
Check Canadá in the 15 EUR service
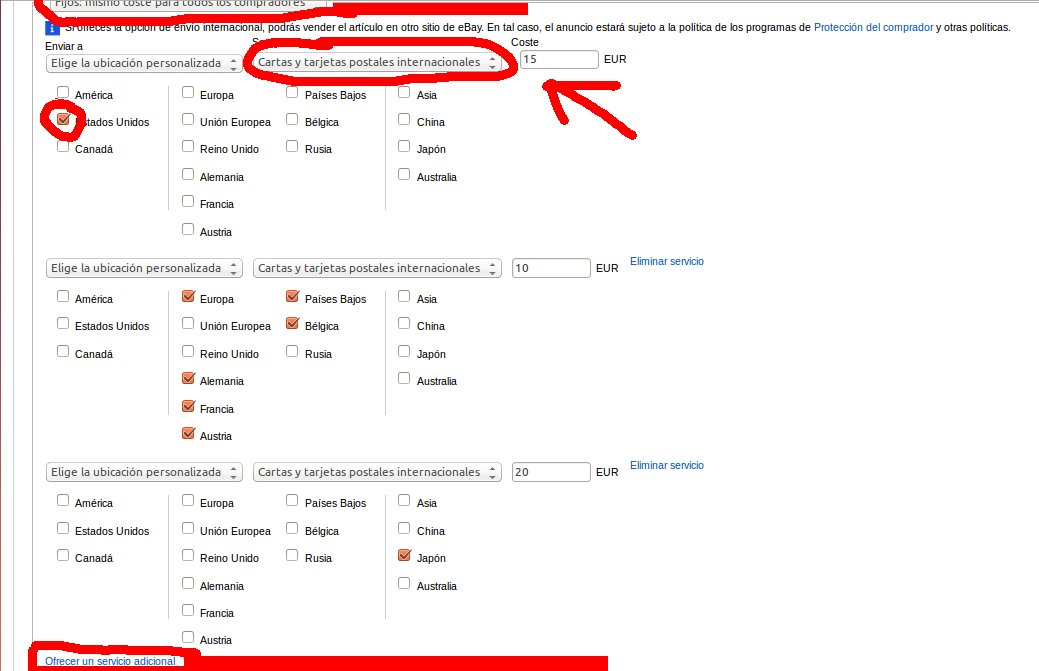click(64, 148)
